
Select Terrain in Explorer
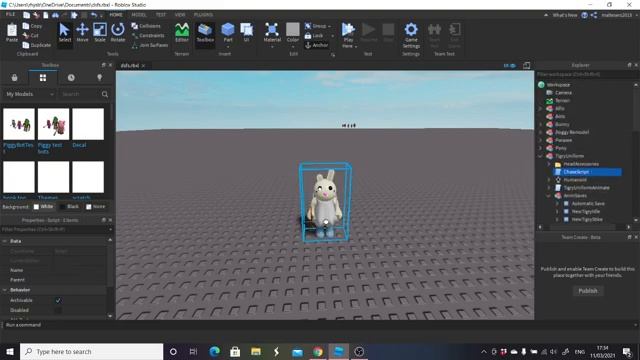point(562,100)
